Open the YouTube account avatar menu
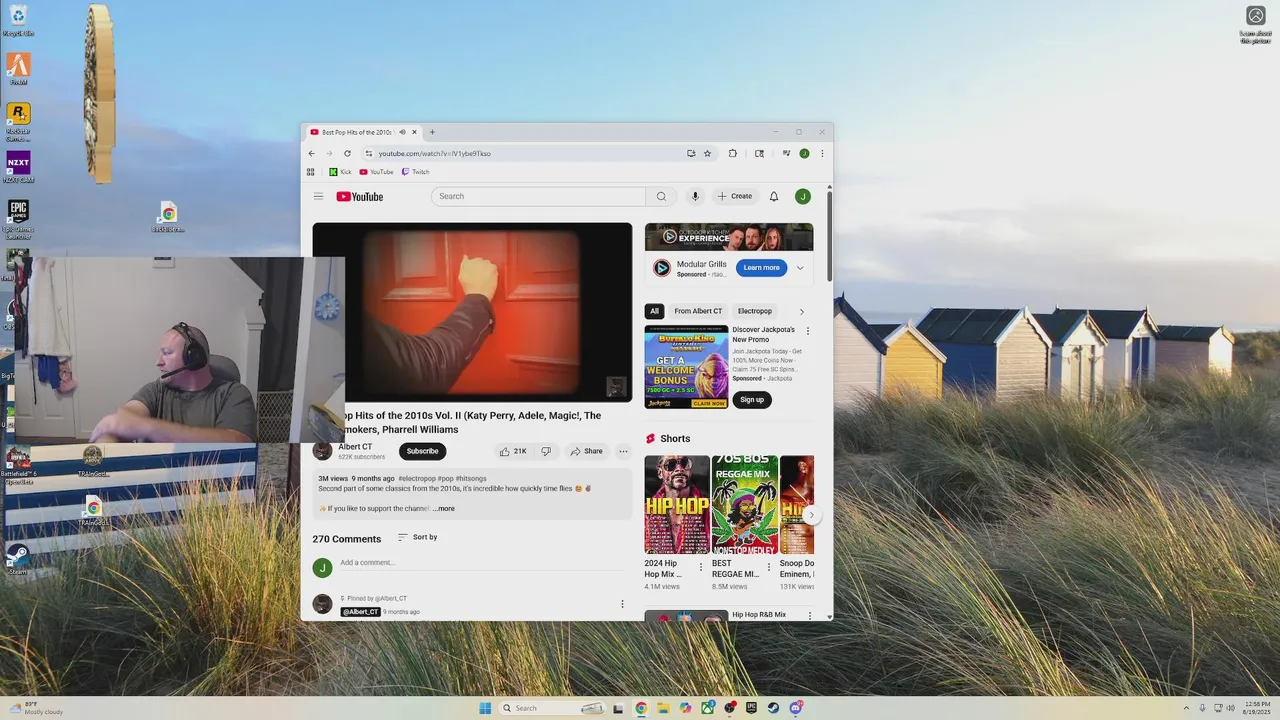 [802, 196]
